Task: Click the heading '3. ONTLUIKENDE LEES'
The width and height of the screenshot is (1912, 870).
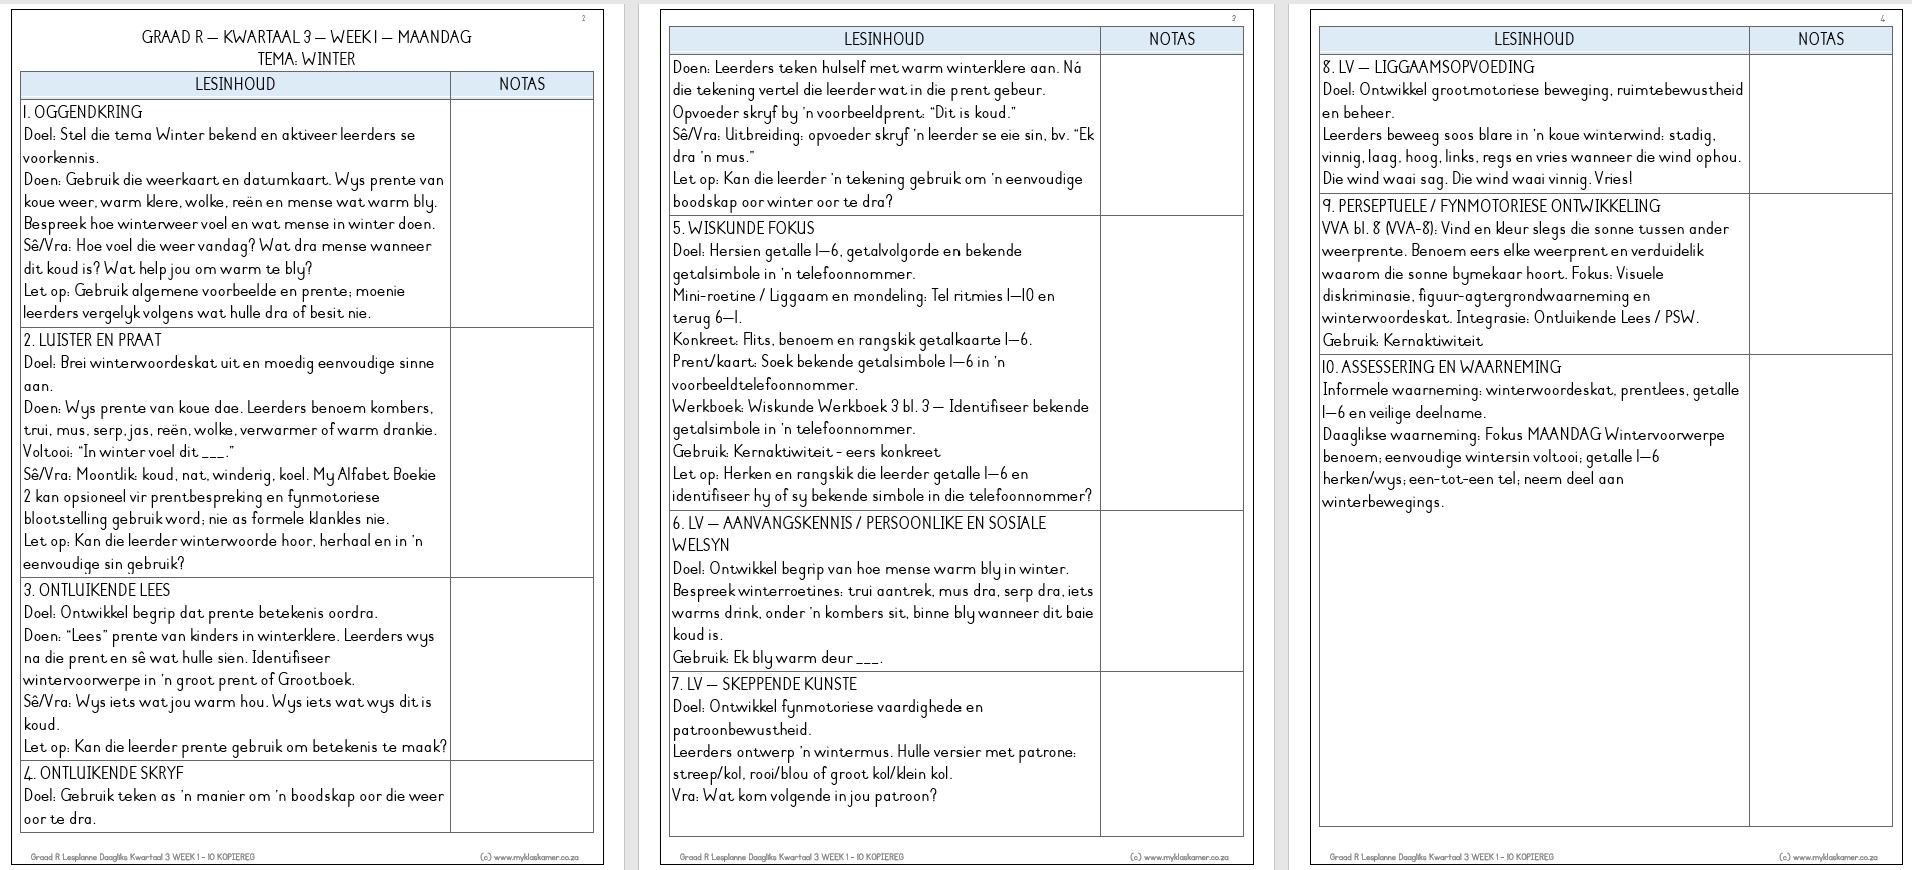Action: pyautogui.click(x=97, y=590)
